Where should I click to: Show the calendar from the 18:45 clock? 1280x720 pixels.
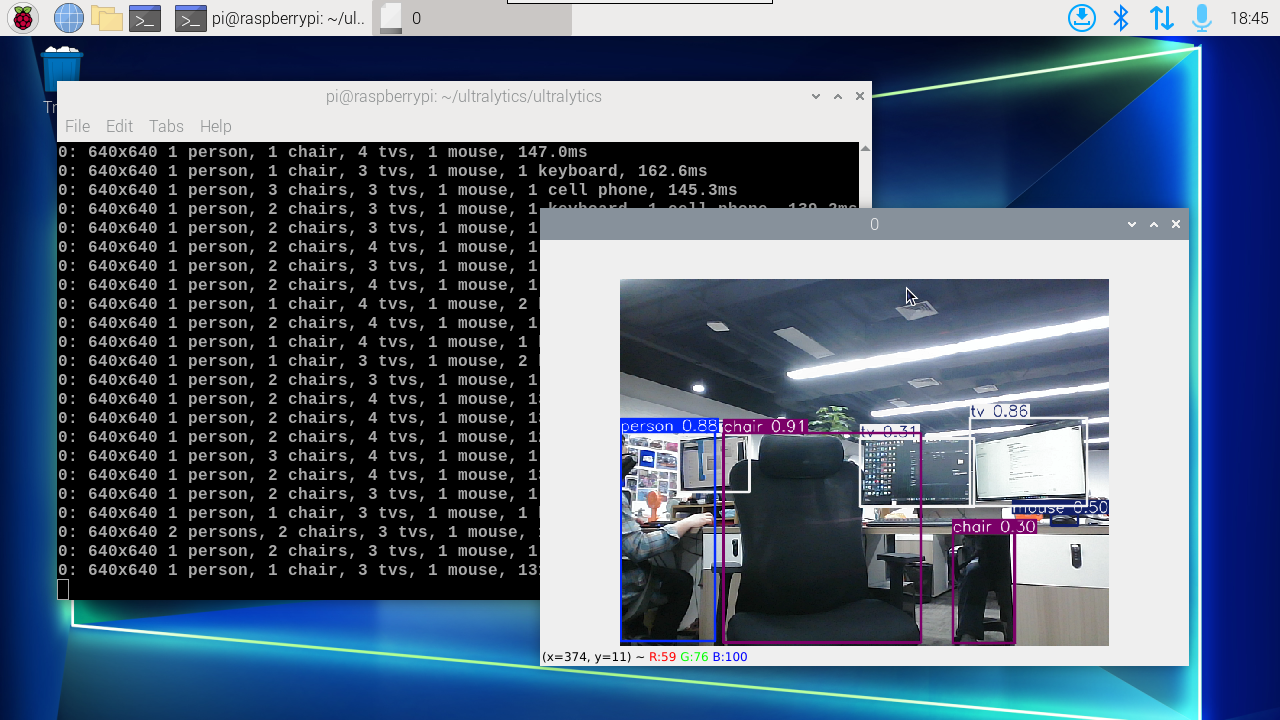tap(1249, 18)
